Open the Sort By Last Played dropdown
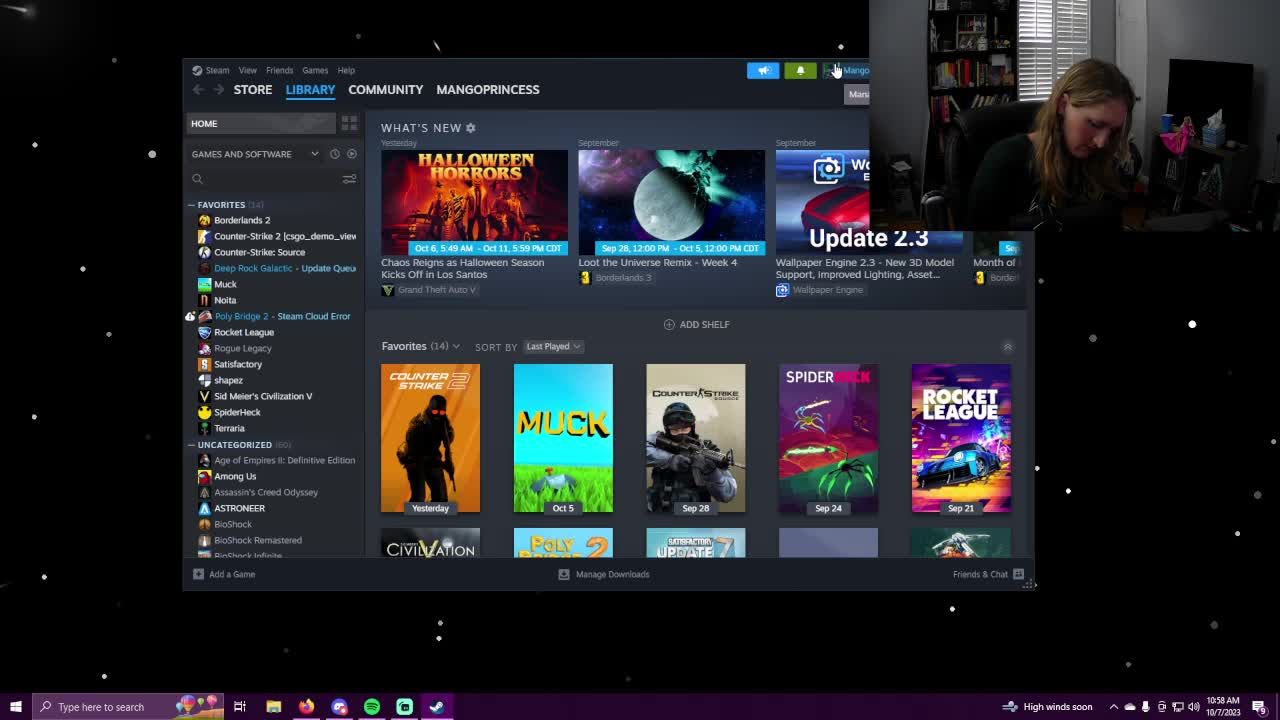The image size is (1280, 720). [x=553, y=346]
